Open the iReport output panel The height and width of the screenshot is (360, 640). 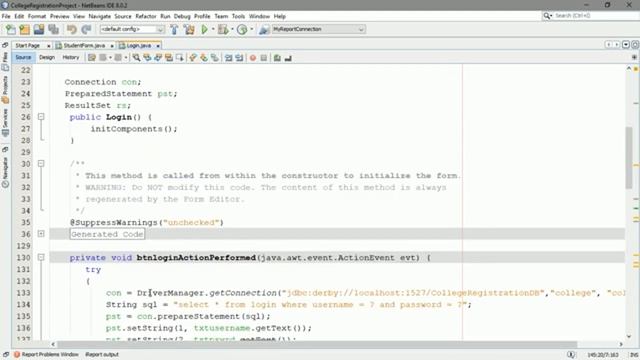point(102,354)
